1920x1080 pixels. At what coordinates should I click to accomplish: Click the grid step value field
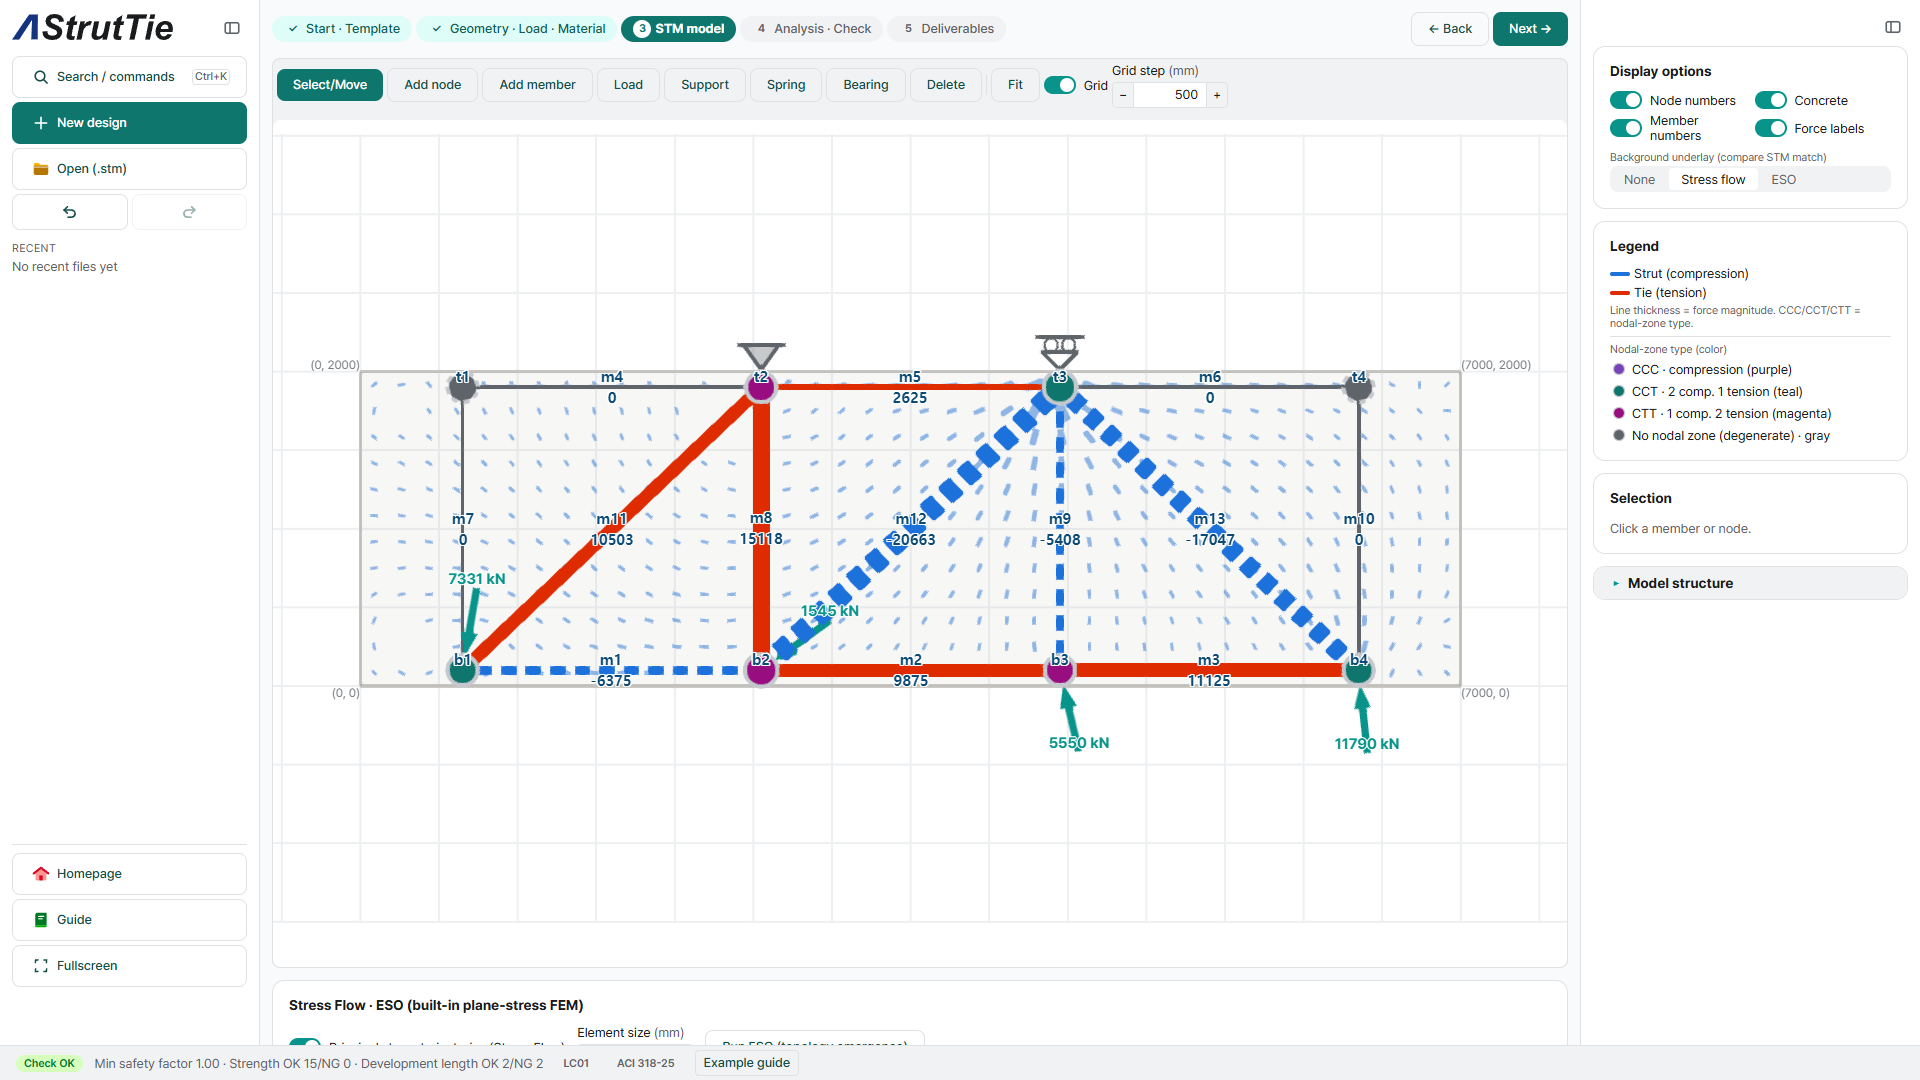[1170, 95]
